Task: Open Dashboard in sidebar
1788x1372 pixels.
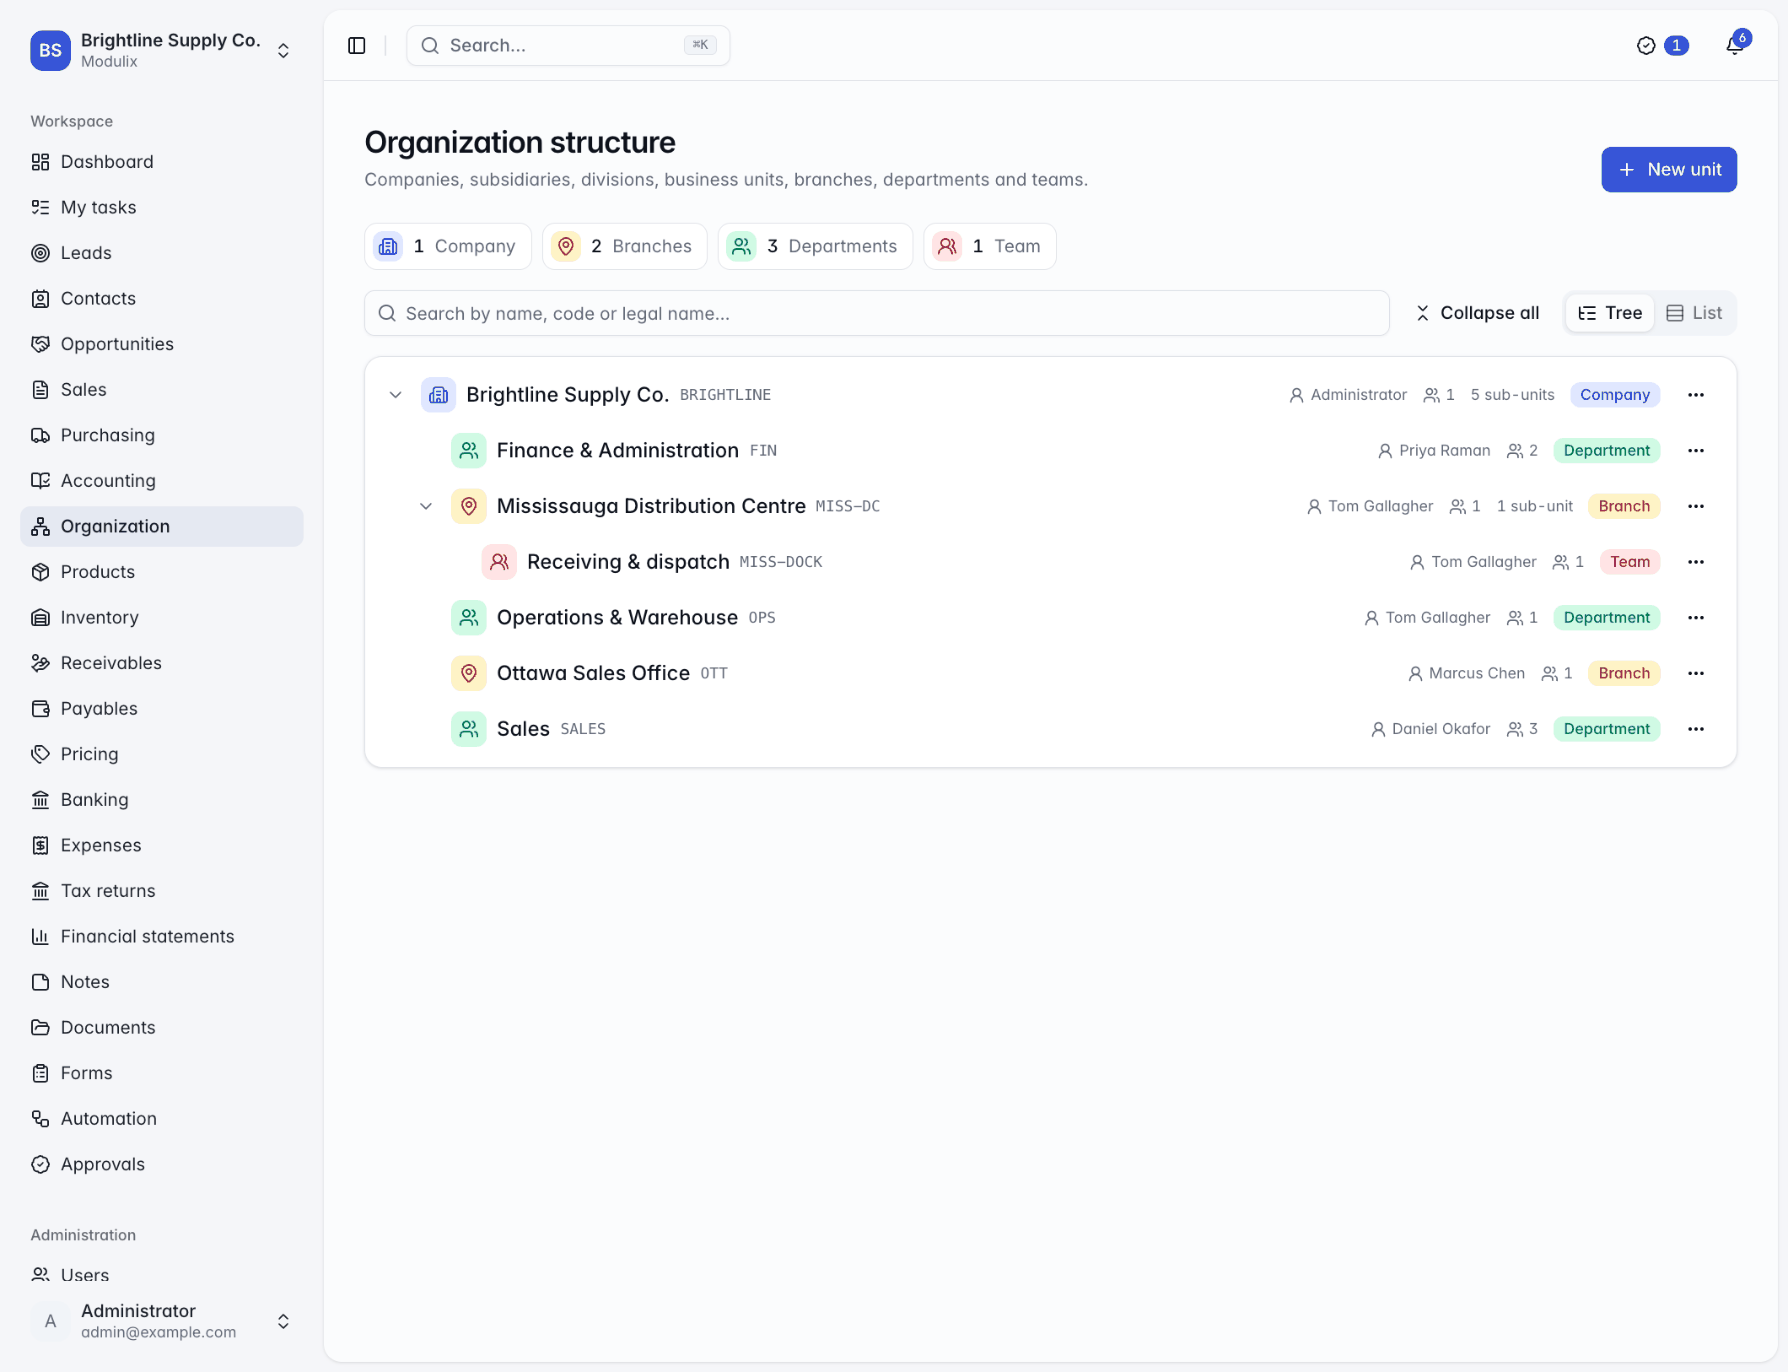Action: click(x=162, y=162)
